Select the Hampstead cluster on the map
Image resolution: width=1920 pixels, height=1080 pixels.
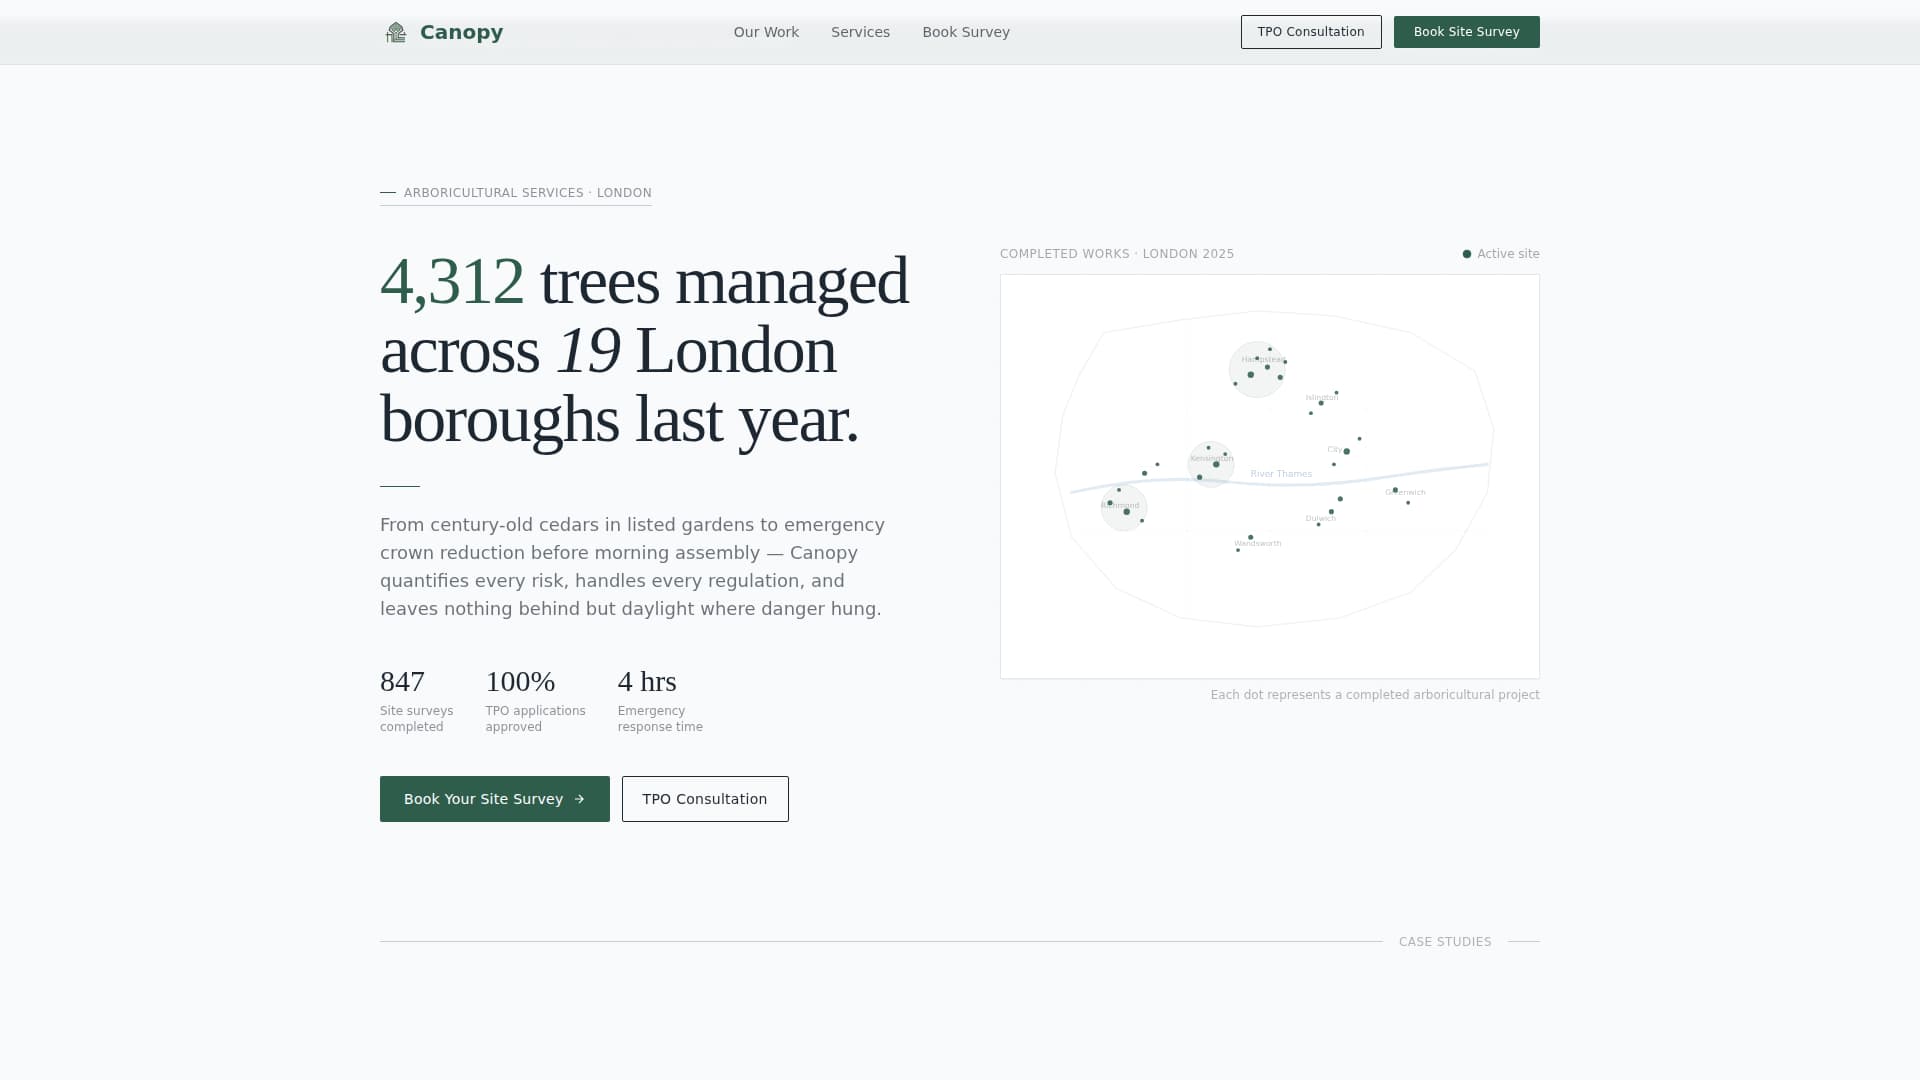pos(1257,369)
